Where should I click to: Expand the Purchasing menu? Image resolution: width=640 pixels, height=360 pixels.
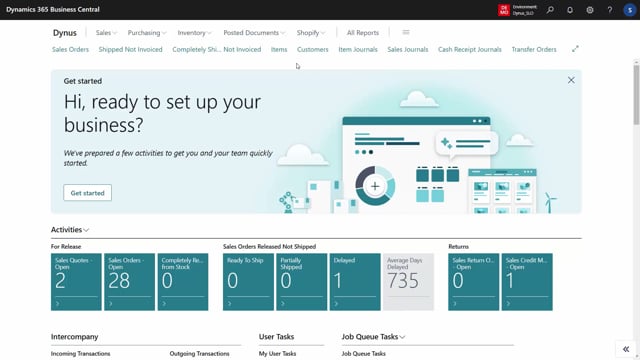(147, 33)
